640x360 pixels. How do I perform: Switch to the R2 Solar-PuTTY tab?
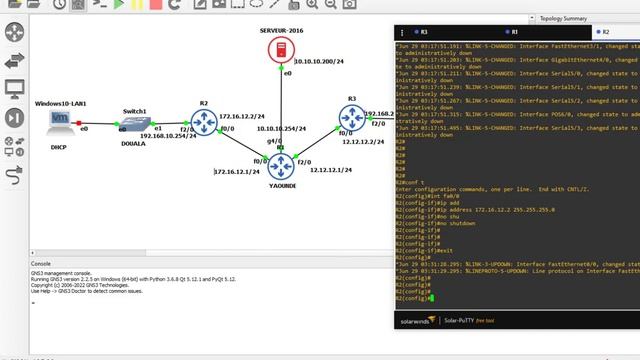pyautogui.click(x=603, y=32)
